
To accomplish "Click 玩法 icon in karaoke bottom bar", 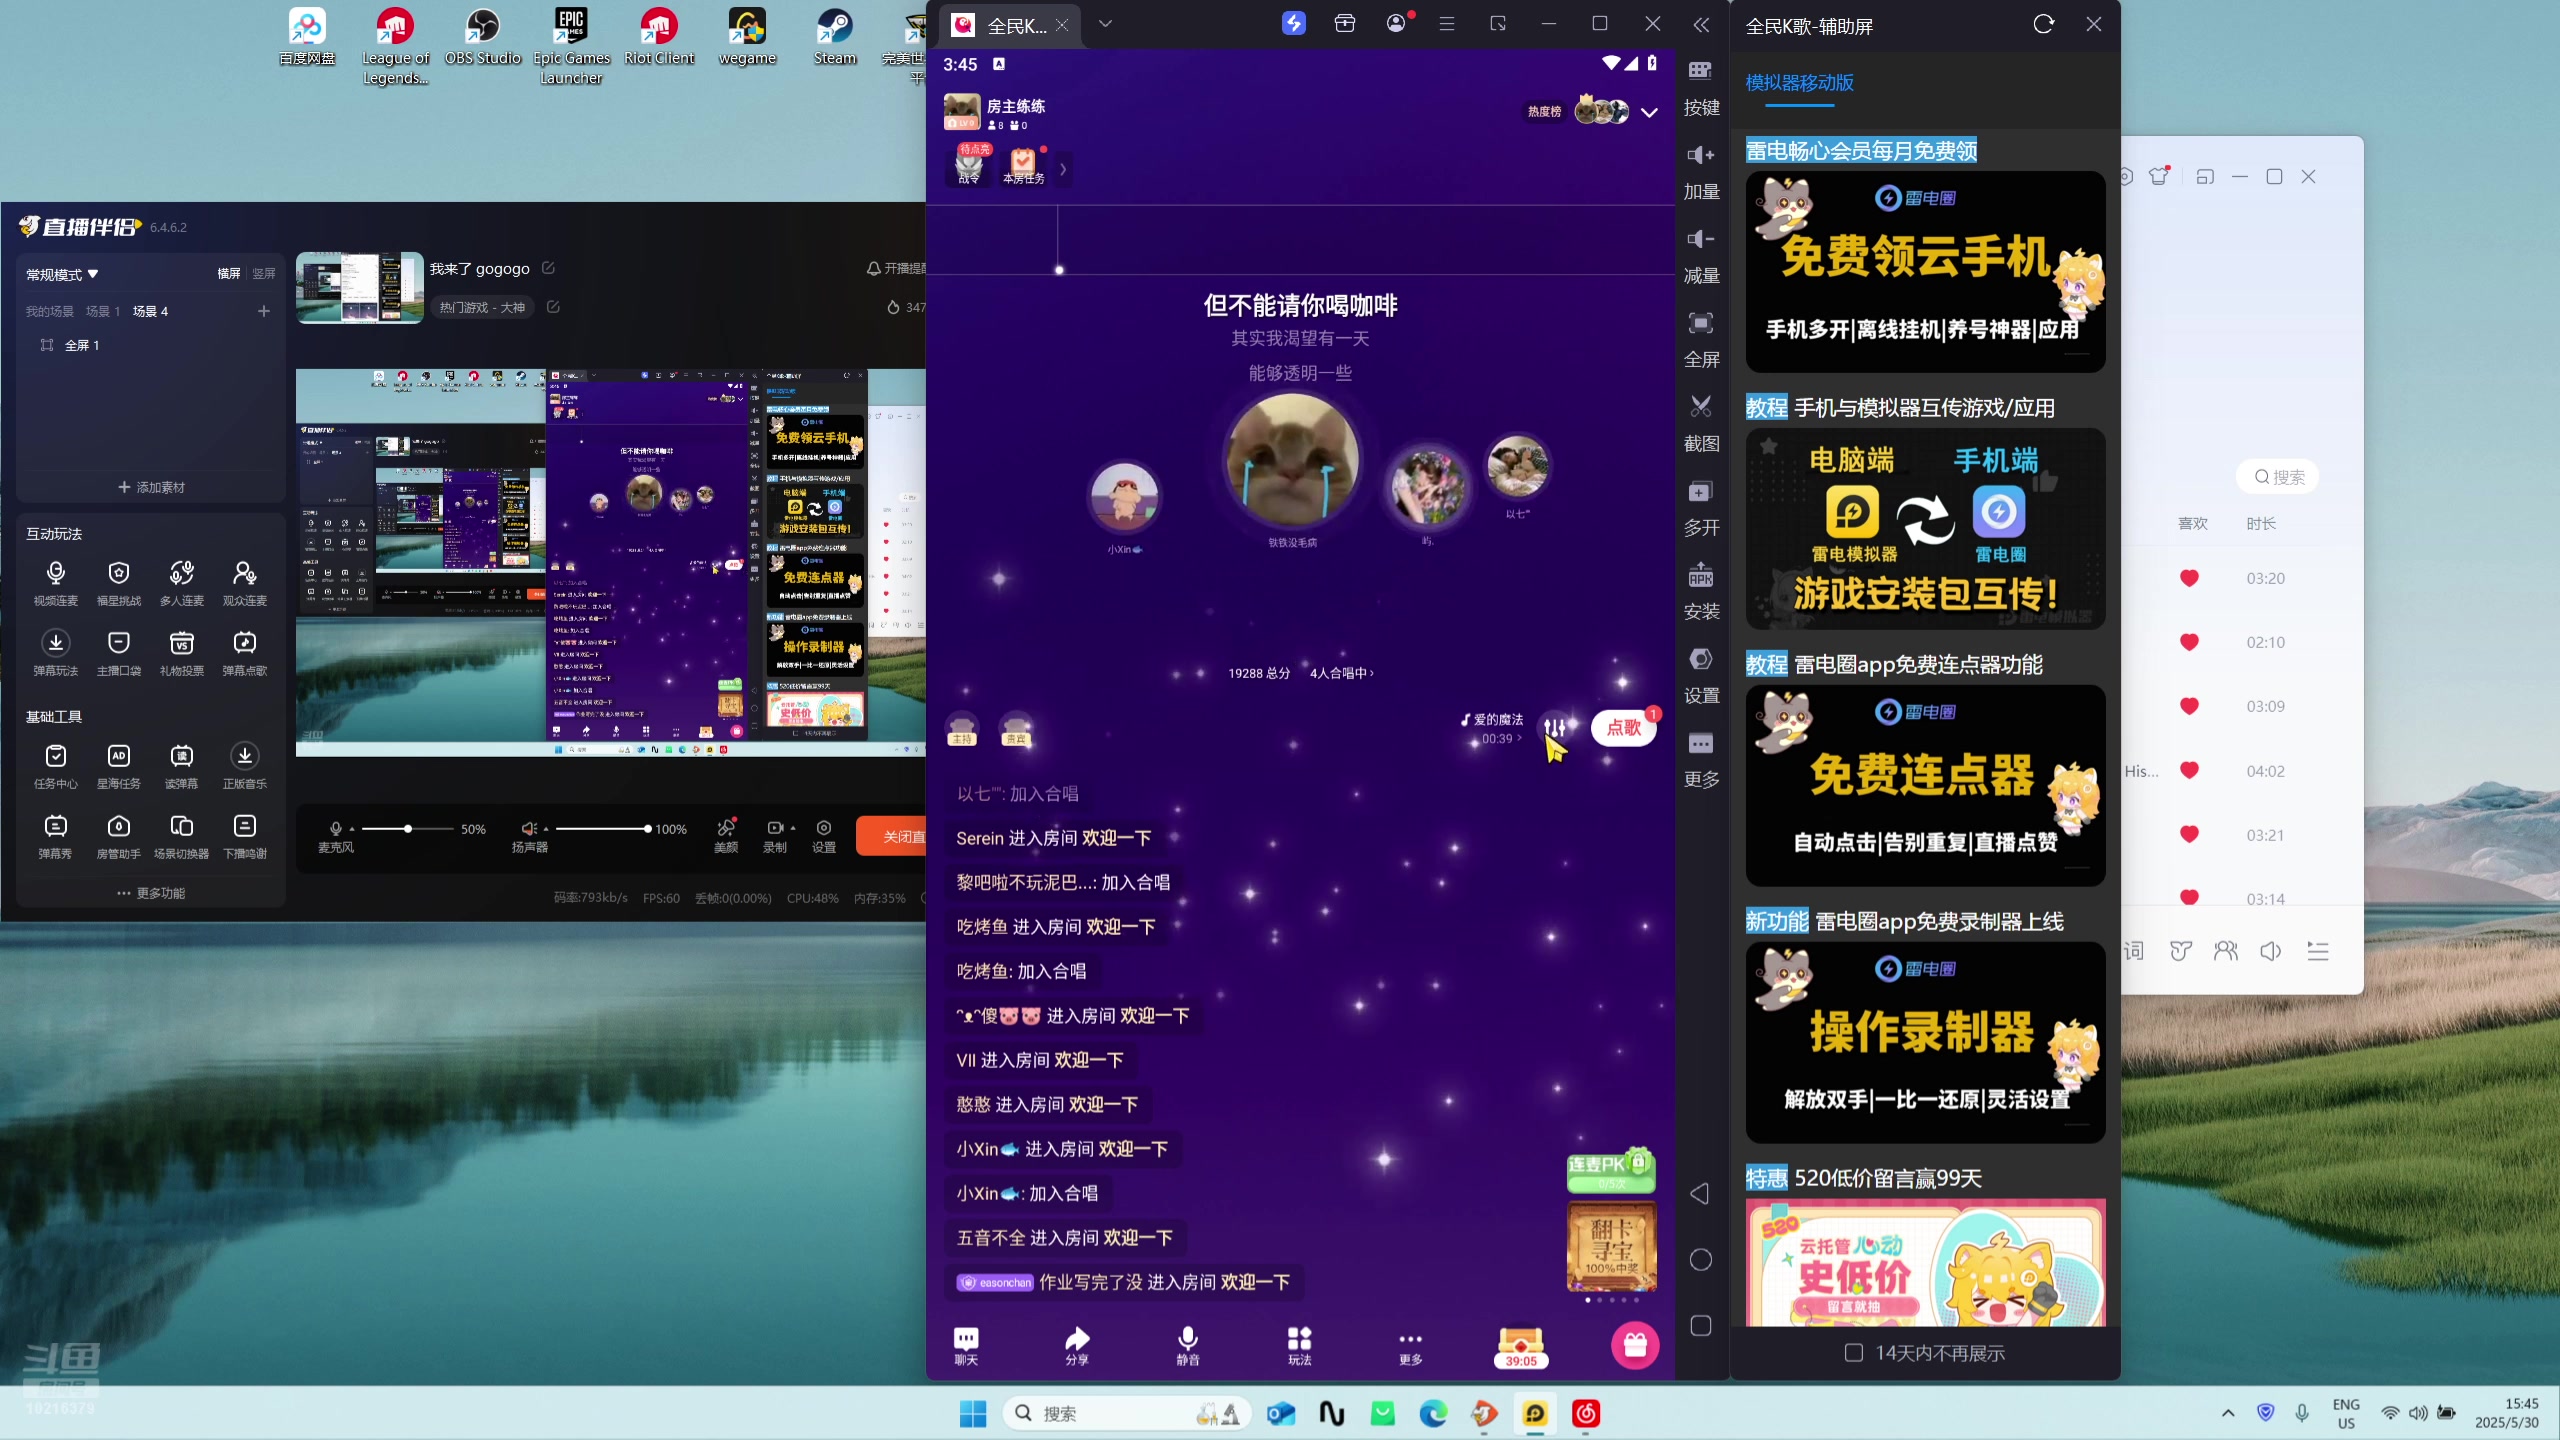I will tap(1299, 1346).
